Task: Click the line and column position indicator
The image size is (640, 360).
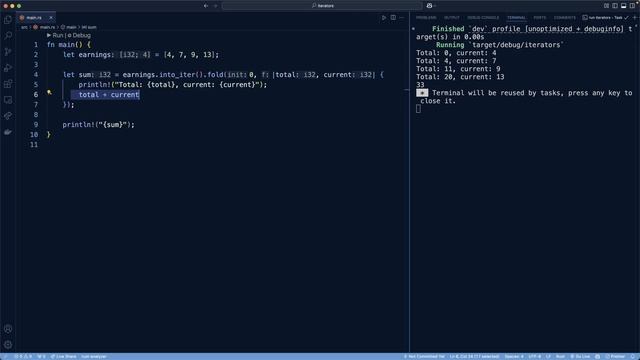Action: pos(474,356)
